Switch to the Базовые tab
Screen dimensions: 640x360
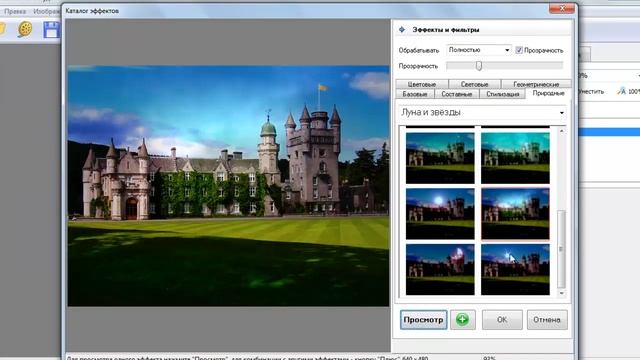415,94
